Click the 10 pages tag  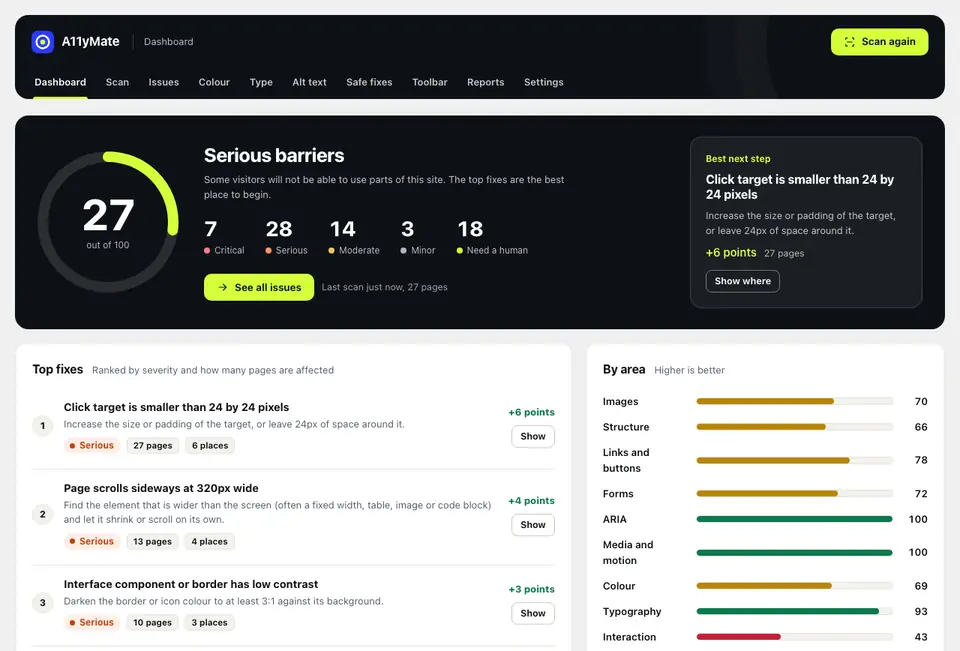click(152, 622)
